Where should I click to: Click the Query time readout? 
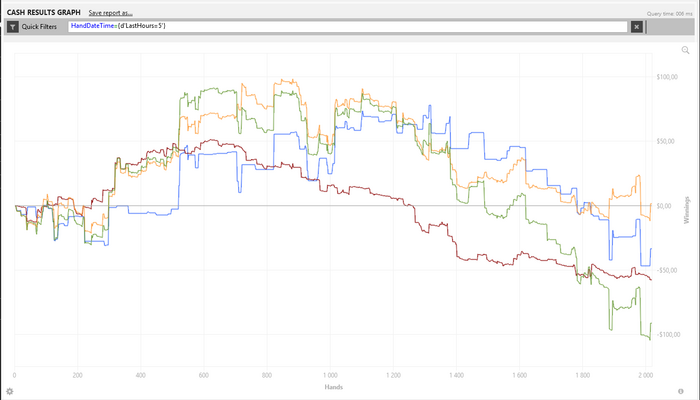(x=669, y=14)
